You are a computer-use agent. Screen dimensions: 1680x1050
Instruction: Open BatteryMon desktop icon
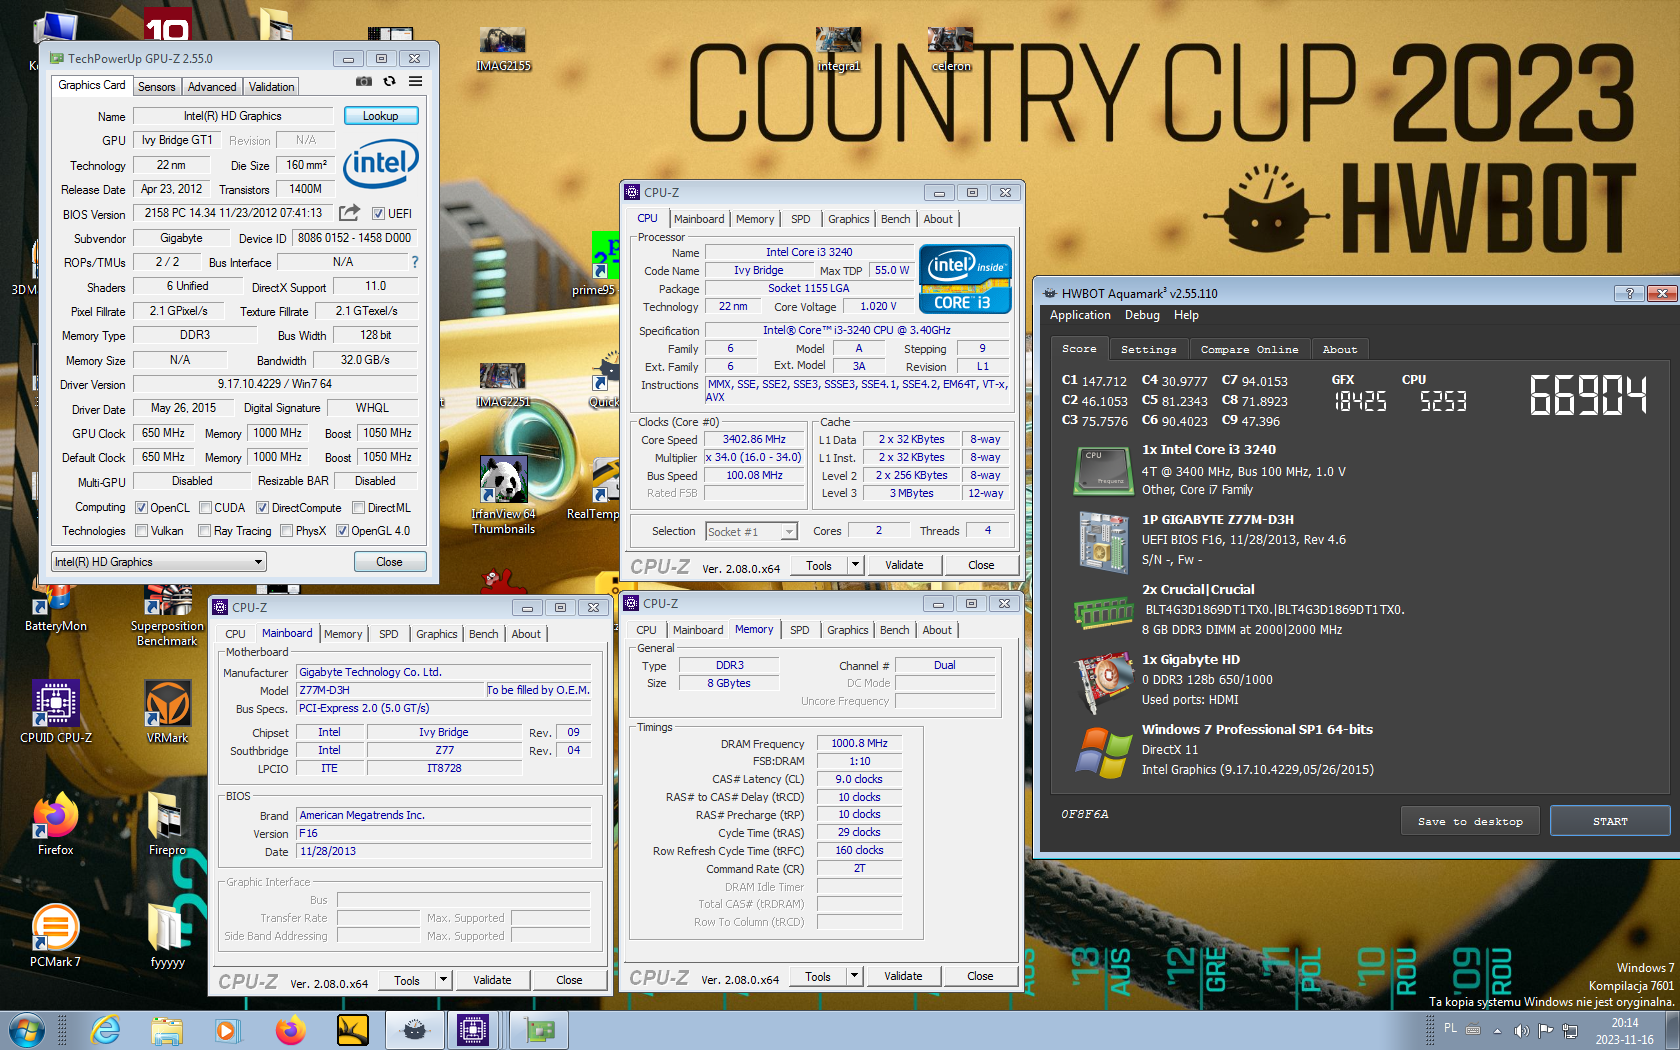point(56,610)
